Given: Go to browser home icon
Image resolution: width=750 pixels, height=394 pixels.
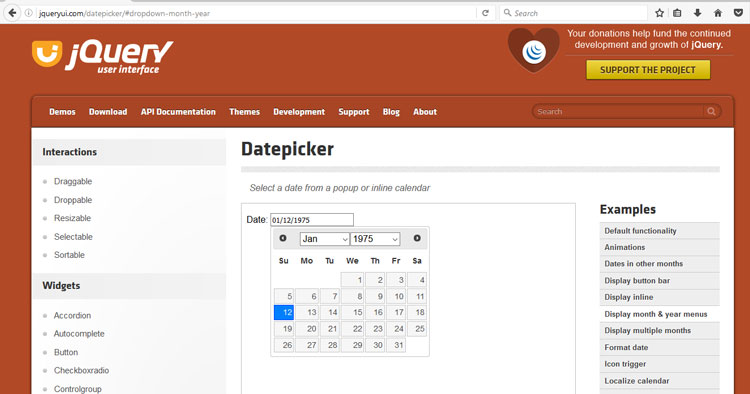Looking at the screenshot, I should click(717, 13).
